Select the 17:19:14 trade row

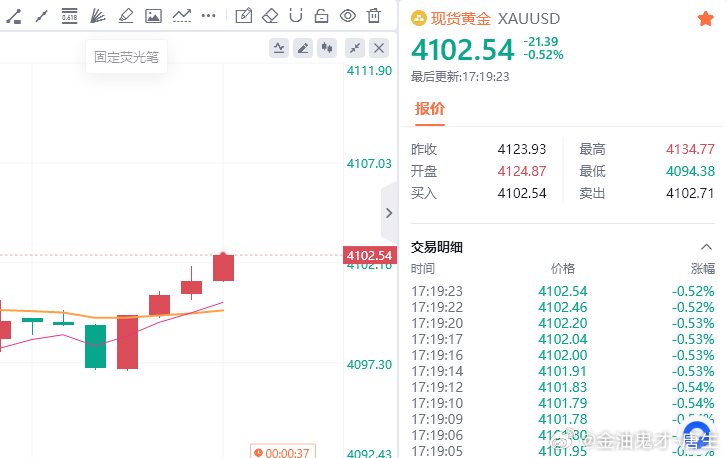pos(562,371)
